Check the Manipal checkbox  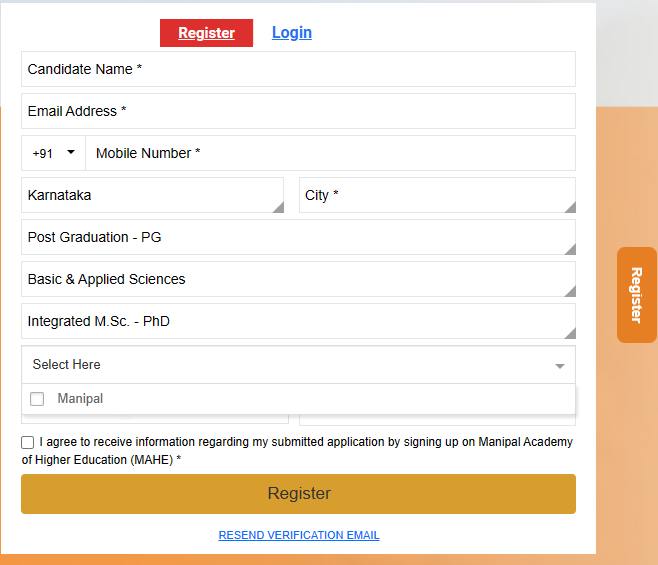pyautogui.click(x=37, y=399)
